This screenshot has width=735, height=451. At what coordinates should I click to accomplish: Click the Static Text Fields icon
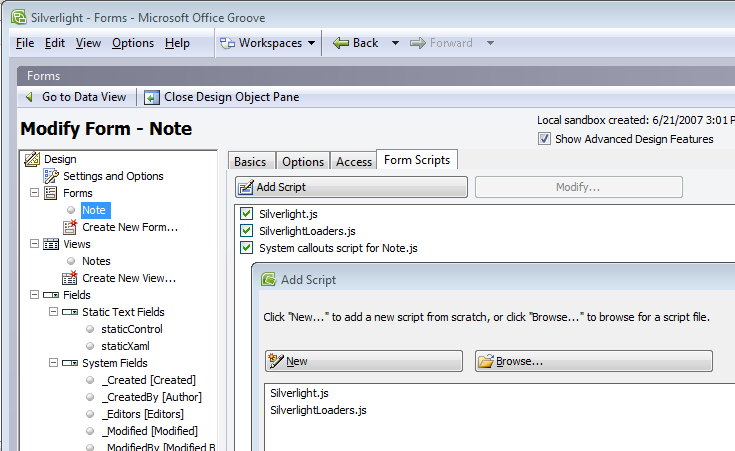click(70, 312)
